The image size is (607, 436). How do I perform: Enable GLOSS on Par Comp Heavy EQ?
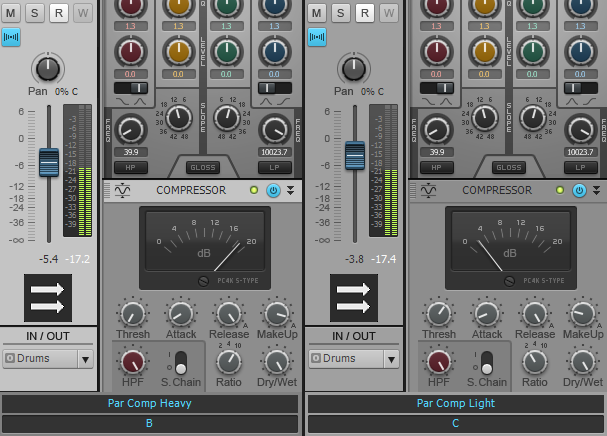coord(203,168)
